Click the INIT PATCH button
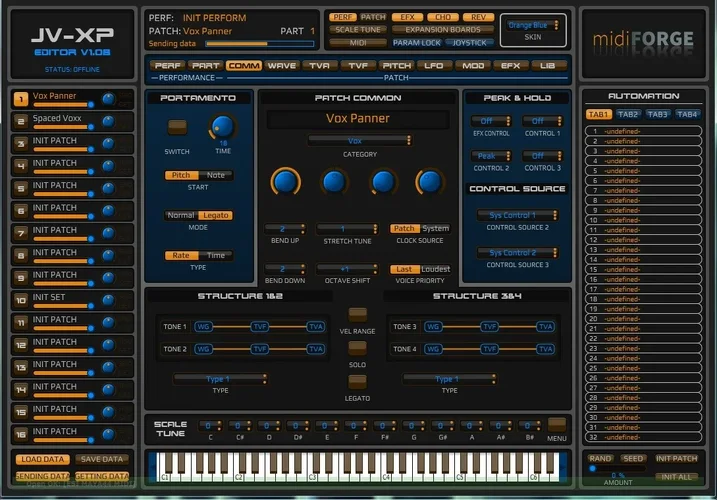The width and height of the screenshot is (717, 500). coord(677,458)
